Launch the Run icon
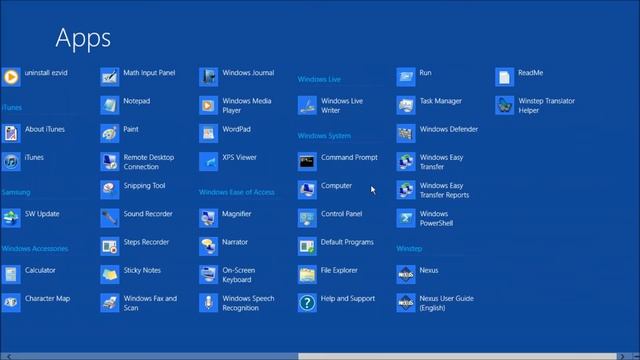640x360 pixels. [x=406, y=77]
